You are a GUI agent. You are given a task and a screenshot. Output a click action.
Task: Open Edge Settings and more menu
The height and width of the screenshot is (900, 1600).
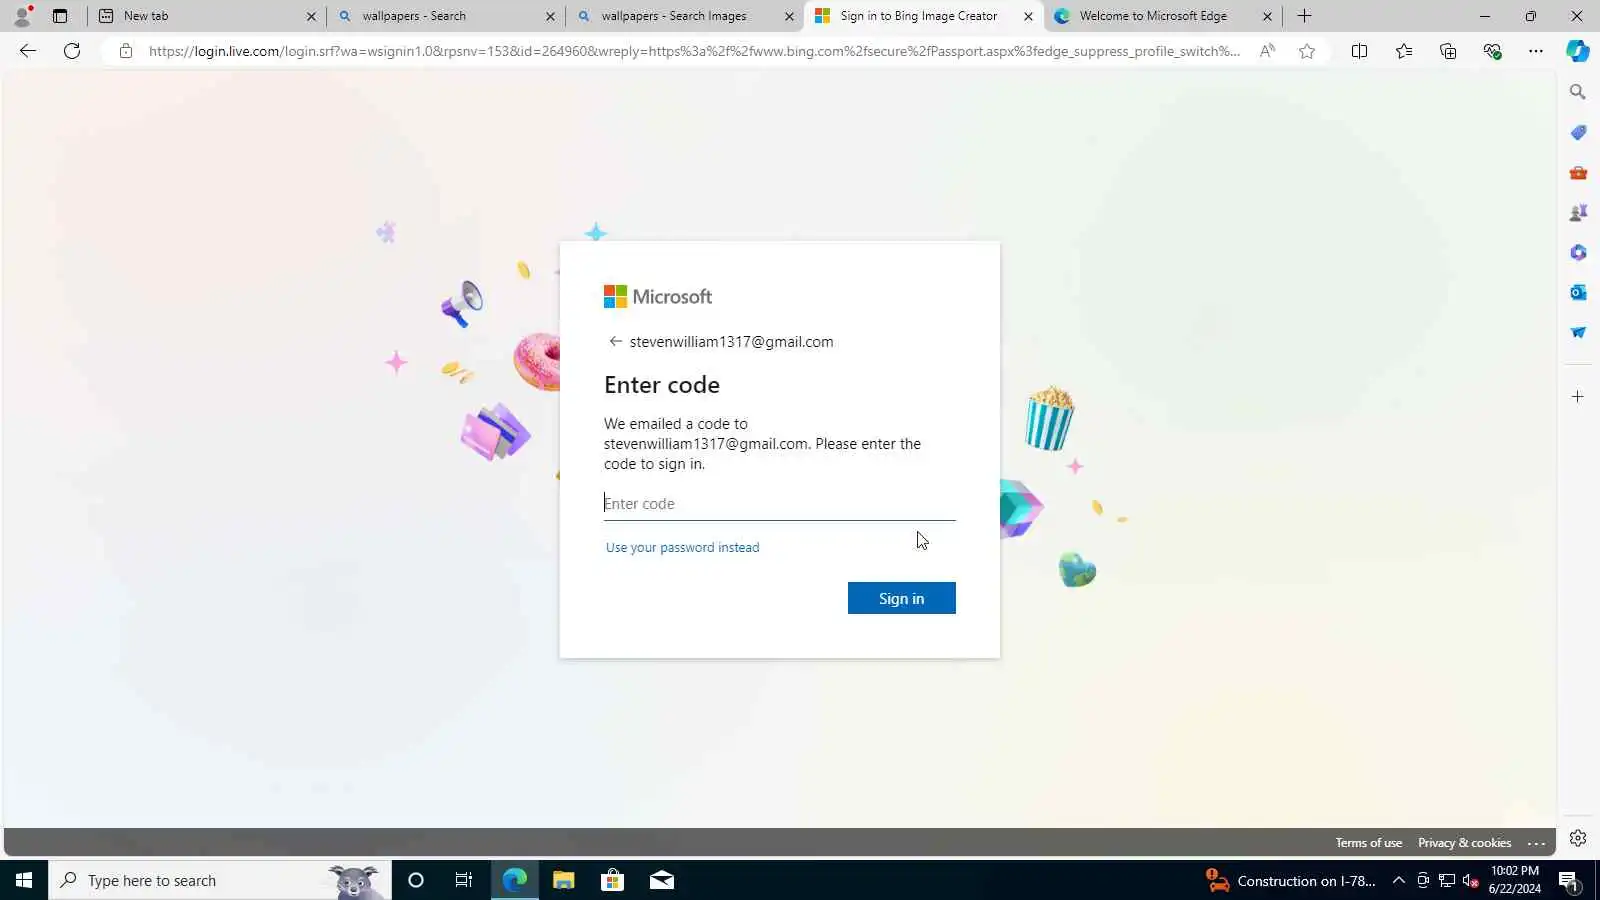[x=1536, y=51]
